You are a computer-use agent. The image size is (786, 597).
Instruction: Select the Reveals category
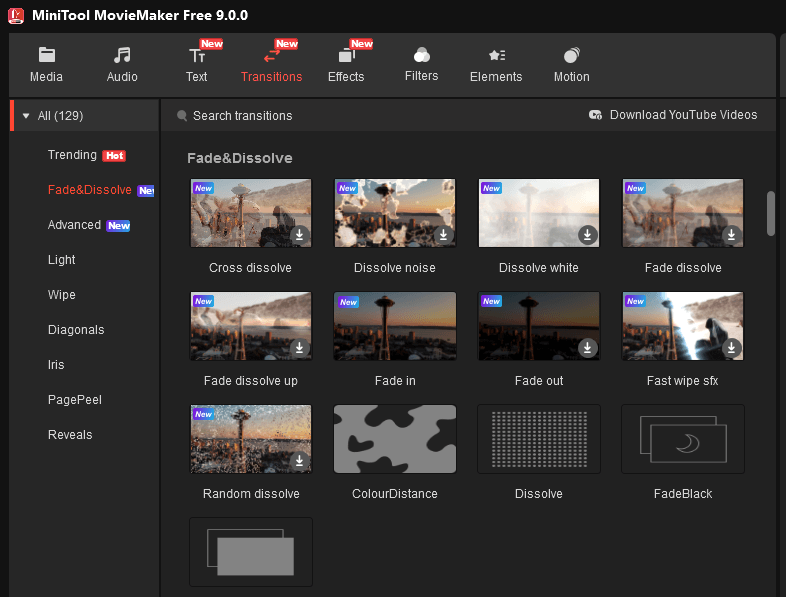[x=70, y=435]
